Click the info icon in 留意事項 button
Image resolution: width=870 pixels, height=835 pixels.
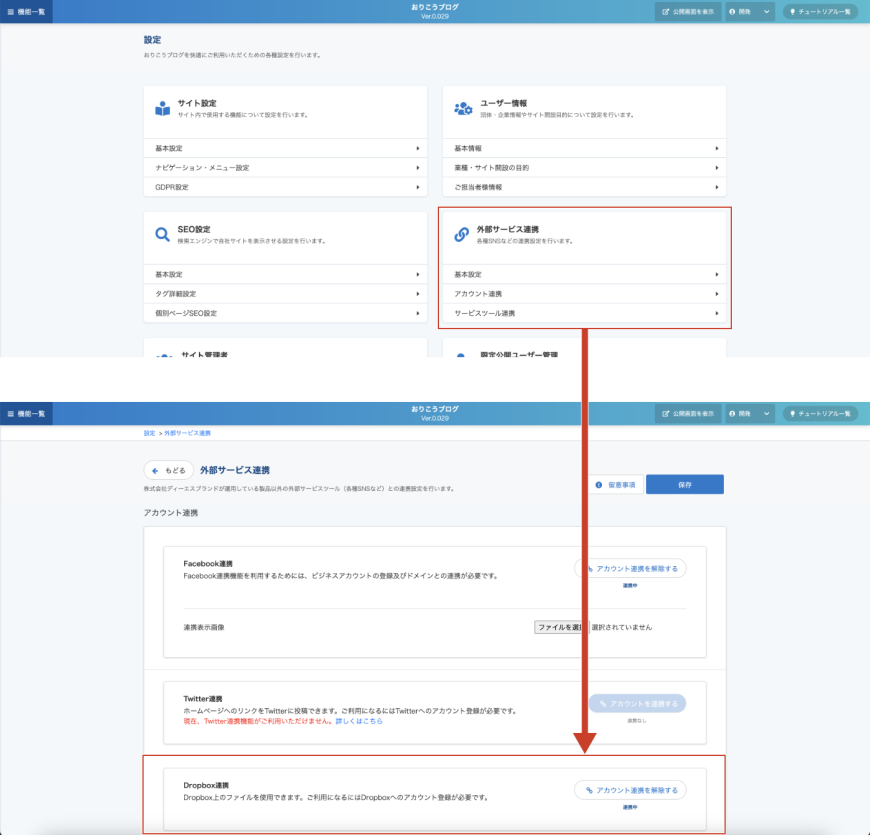pyautogui.click(x=599, y=485)
